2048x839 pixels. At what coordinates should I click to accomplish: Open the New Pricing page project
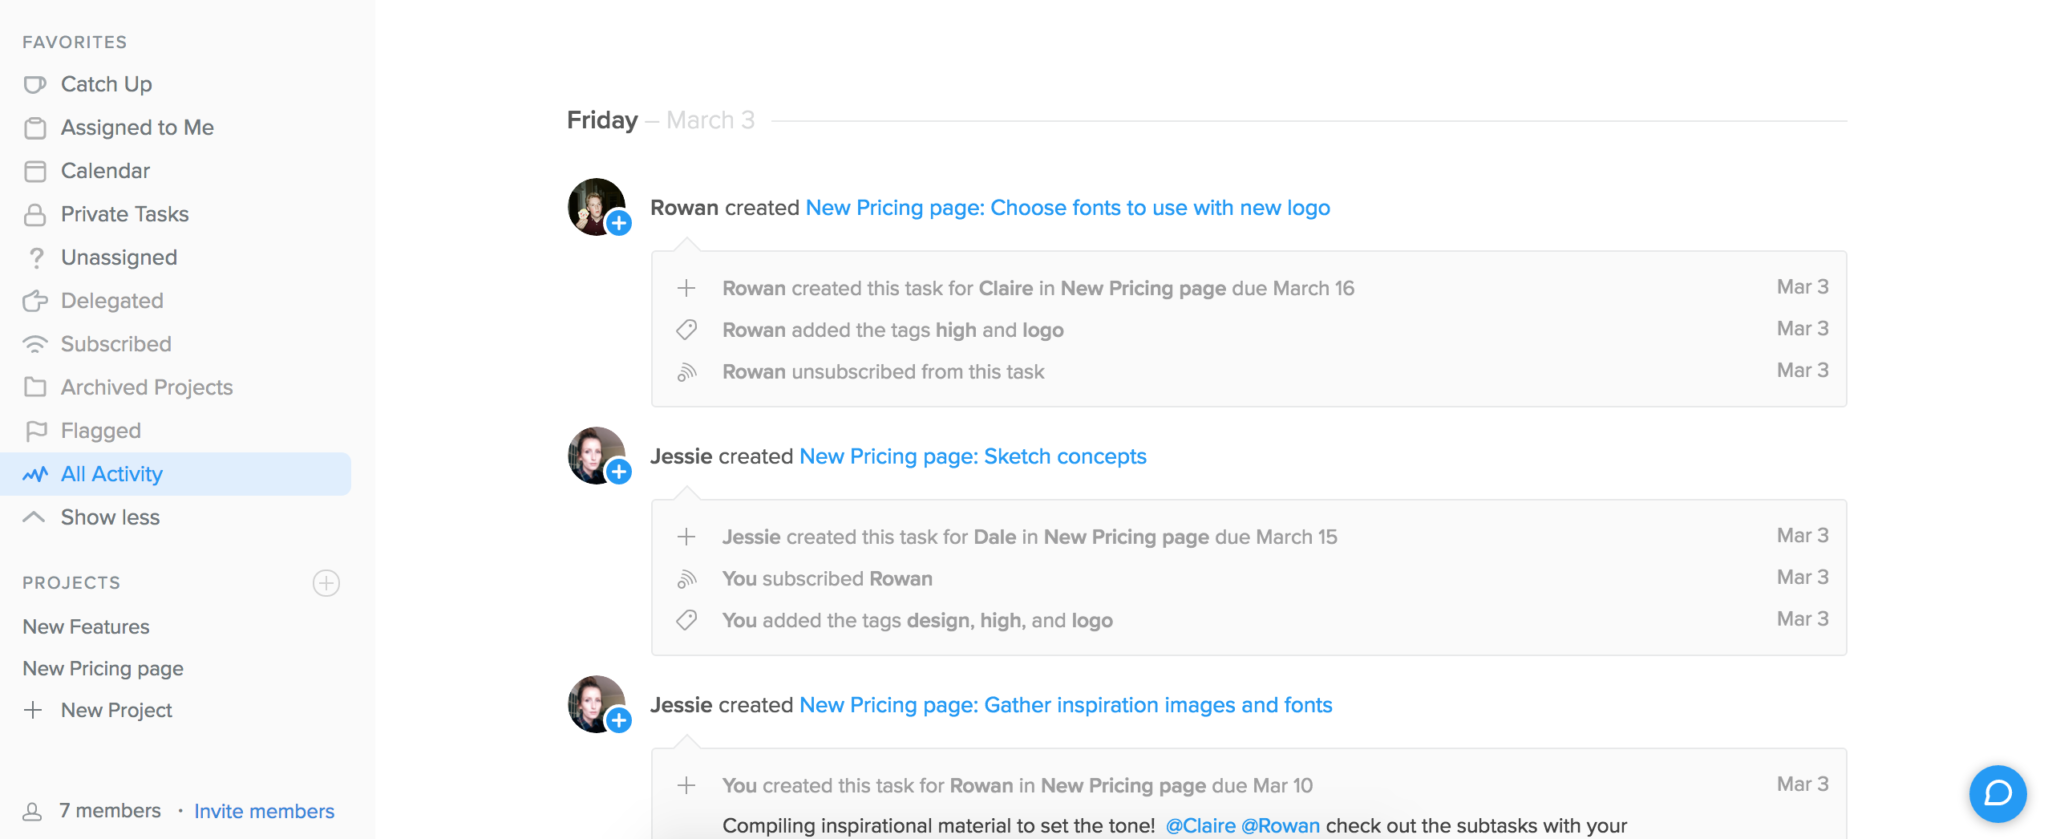(103, 668)
